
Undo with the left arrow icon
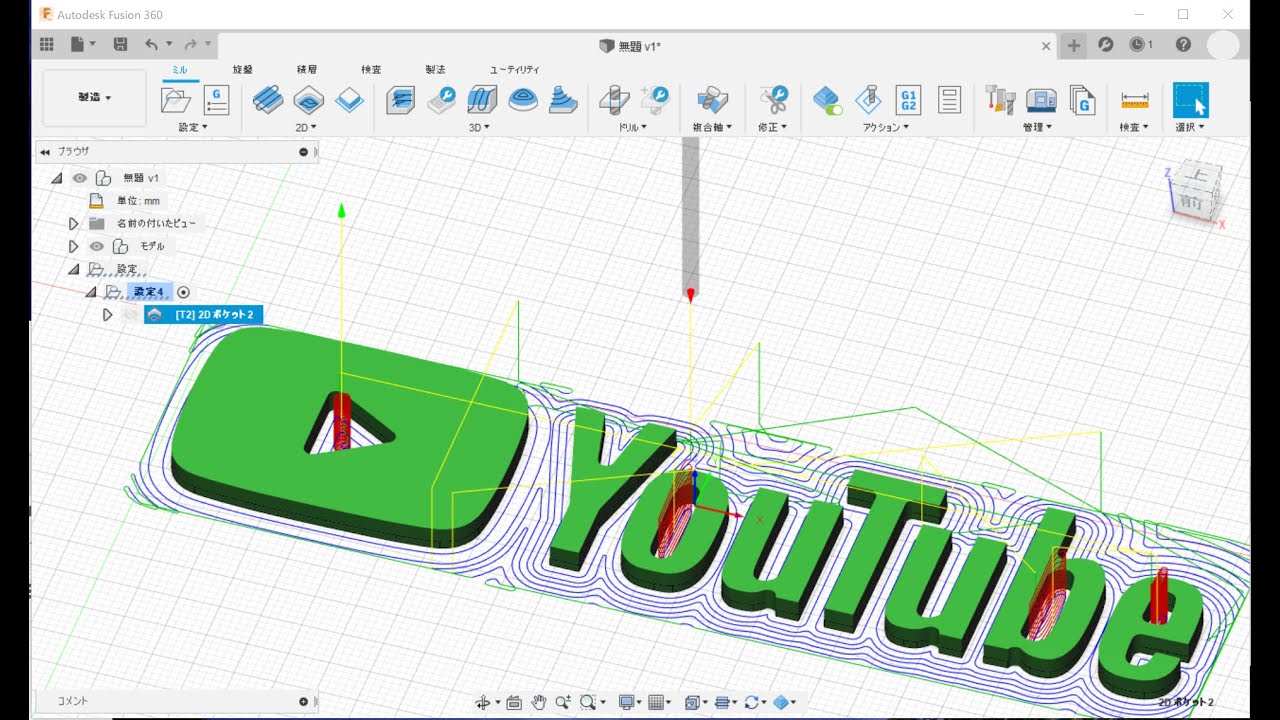(151, 44)
